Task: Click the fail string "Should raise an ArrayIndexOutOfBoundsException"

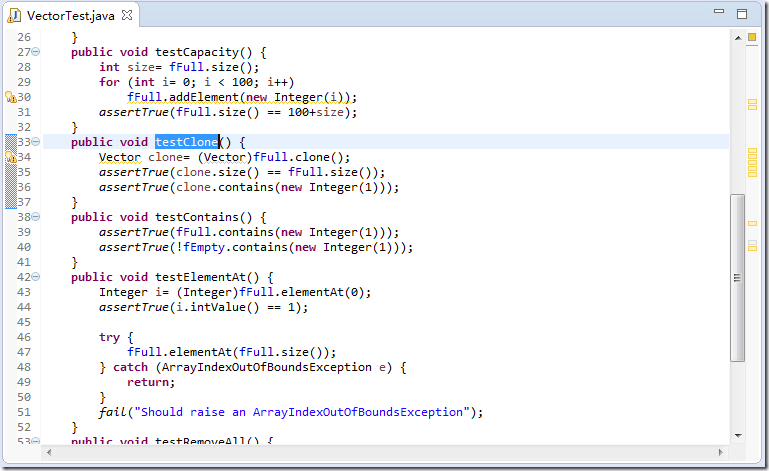Action: pos(302,412)
